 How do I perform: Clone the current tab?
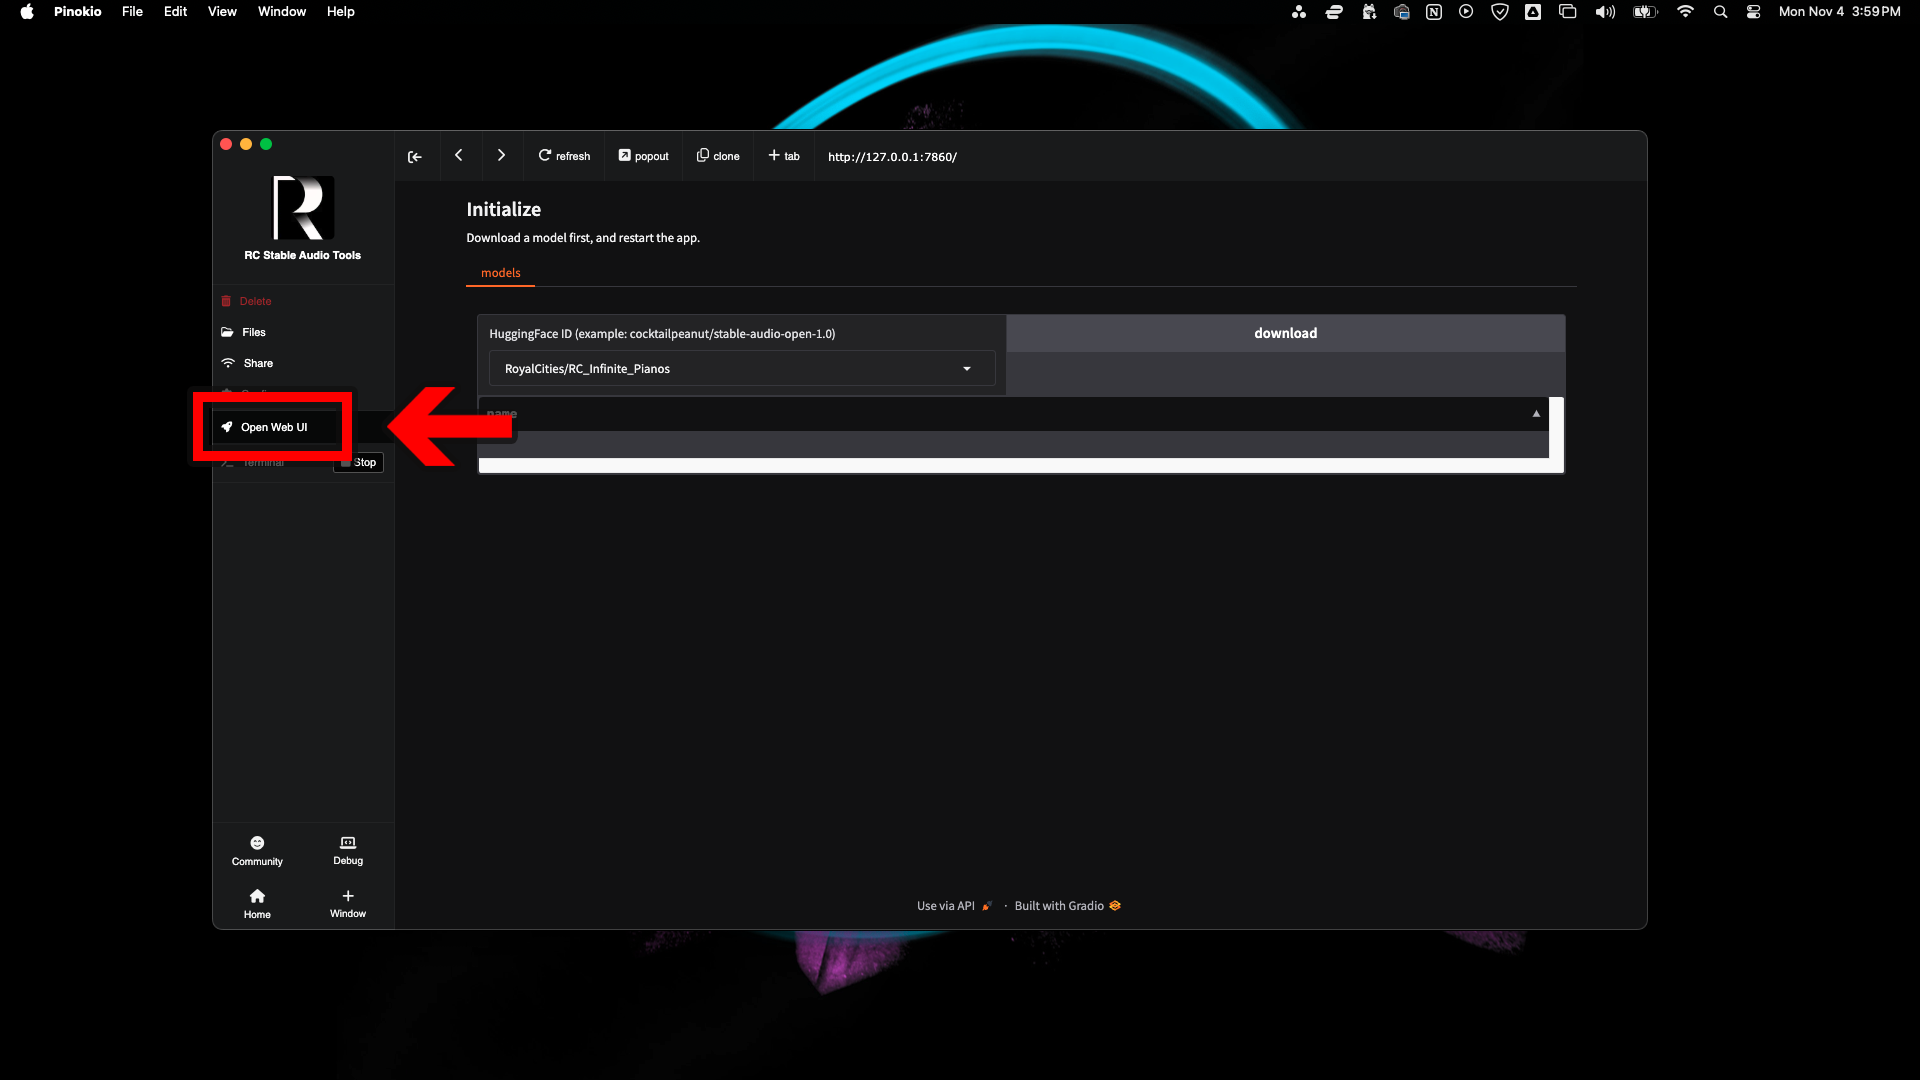coord(718,156)
